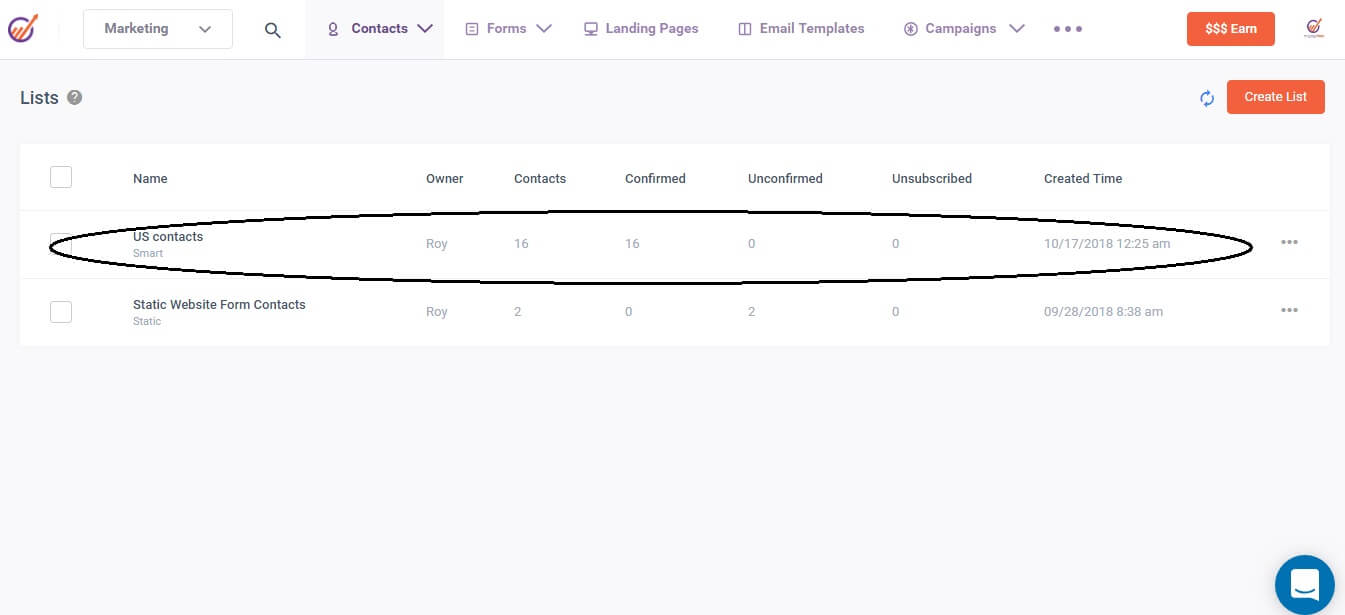Select the checkbox for US contacts list
Screen dimensions: 1345x615
click(61, 243)
